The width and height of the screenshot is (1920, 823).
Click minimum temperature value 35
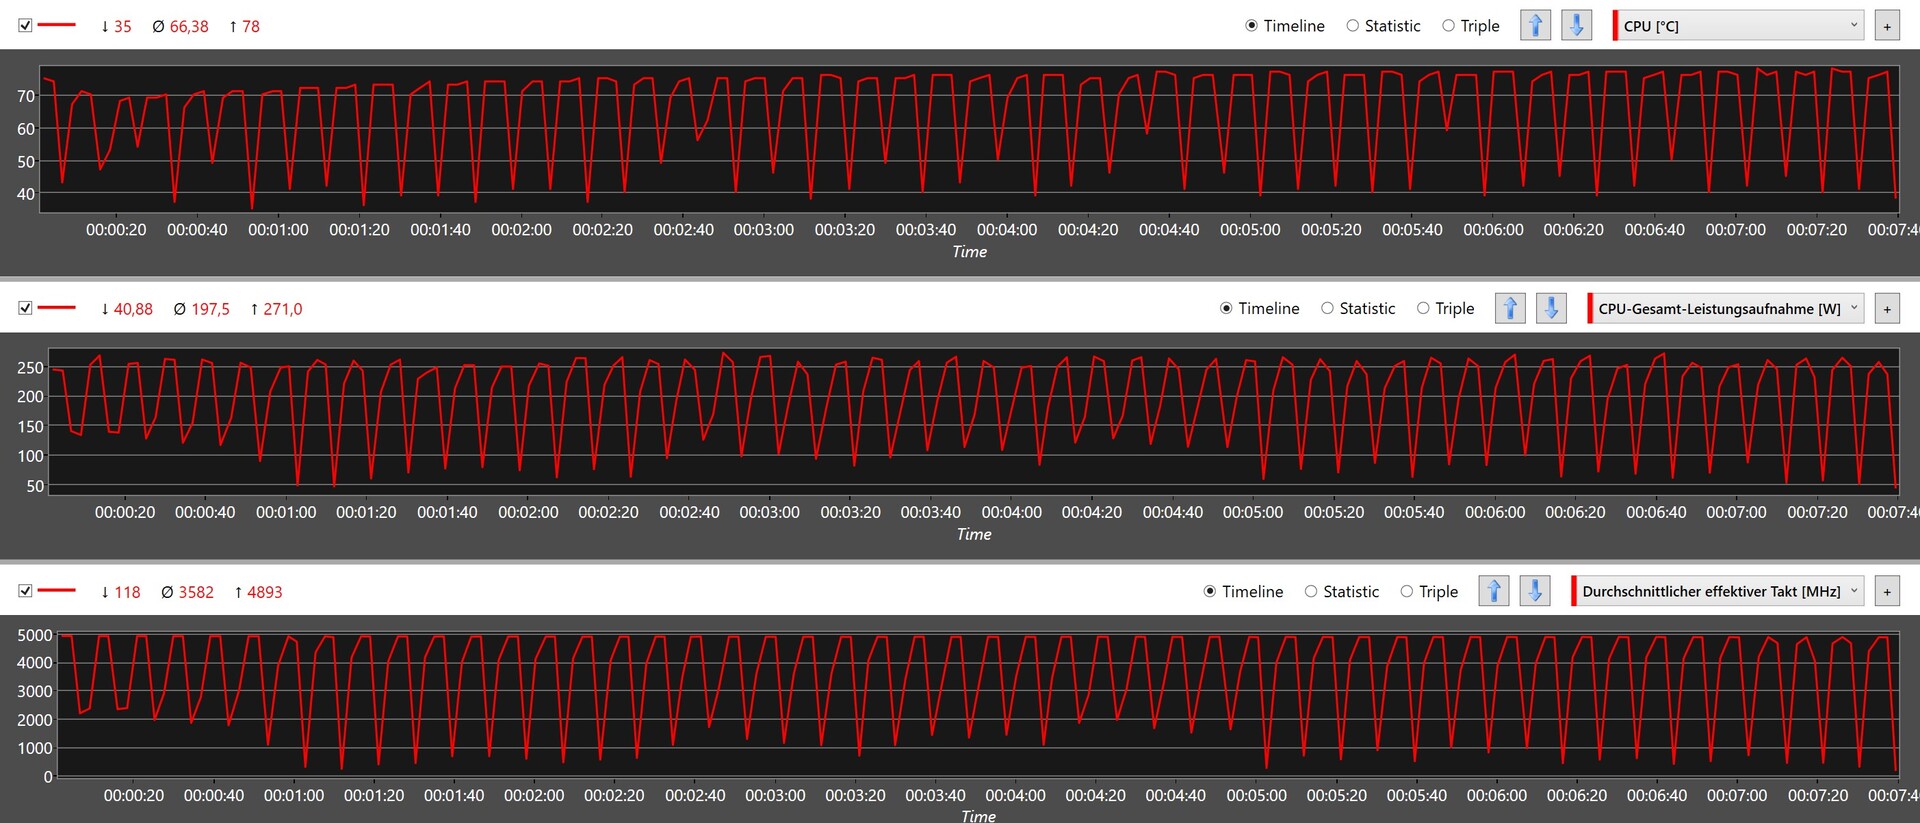122,26
